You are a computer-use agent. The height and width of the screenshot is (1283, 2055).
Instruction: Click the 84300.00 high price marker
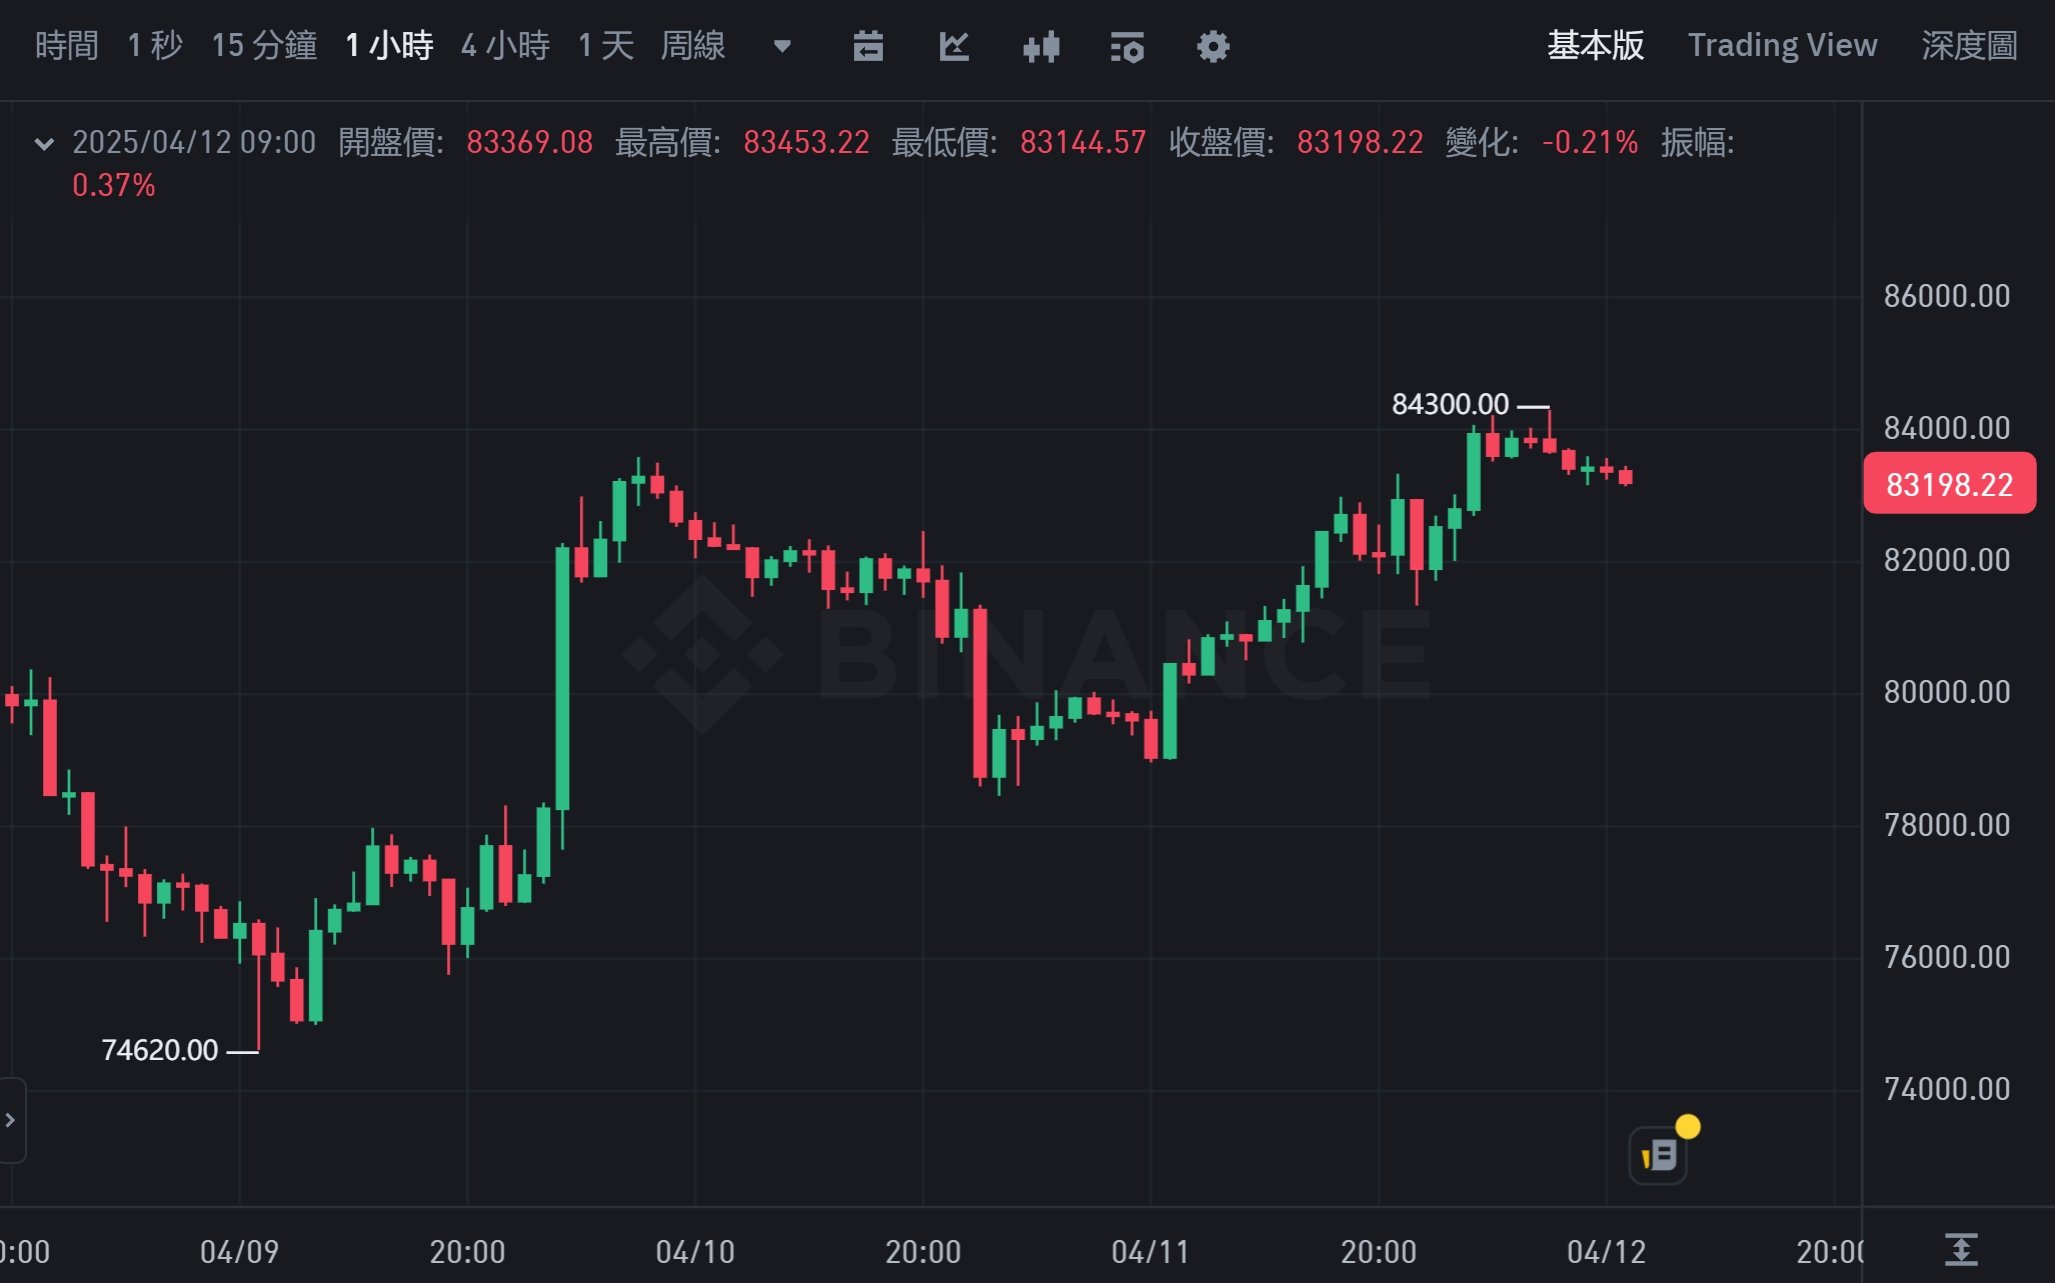point(1450,404)
